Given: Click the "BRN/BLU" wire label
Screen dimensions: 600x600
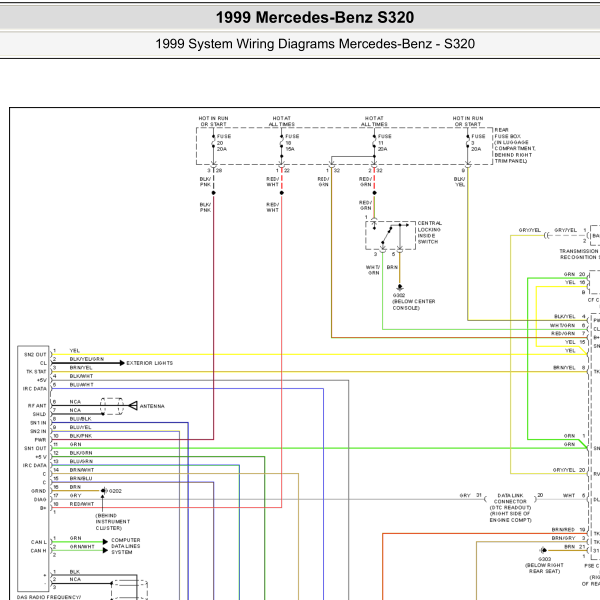Looking at the screenshot, I should click(x=81, y=478).
